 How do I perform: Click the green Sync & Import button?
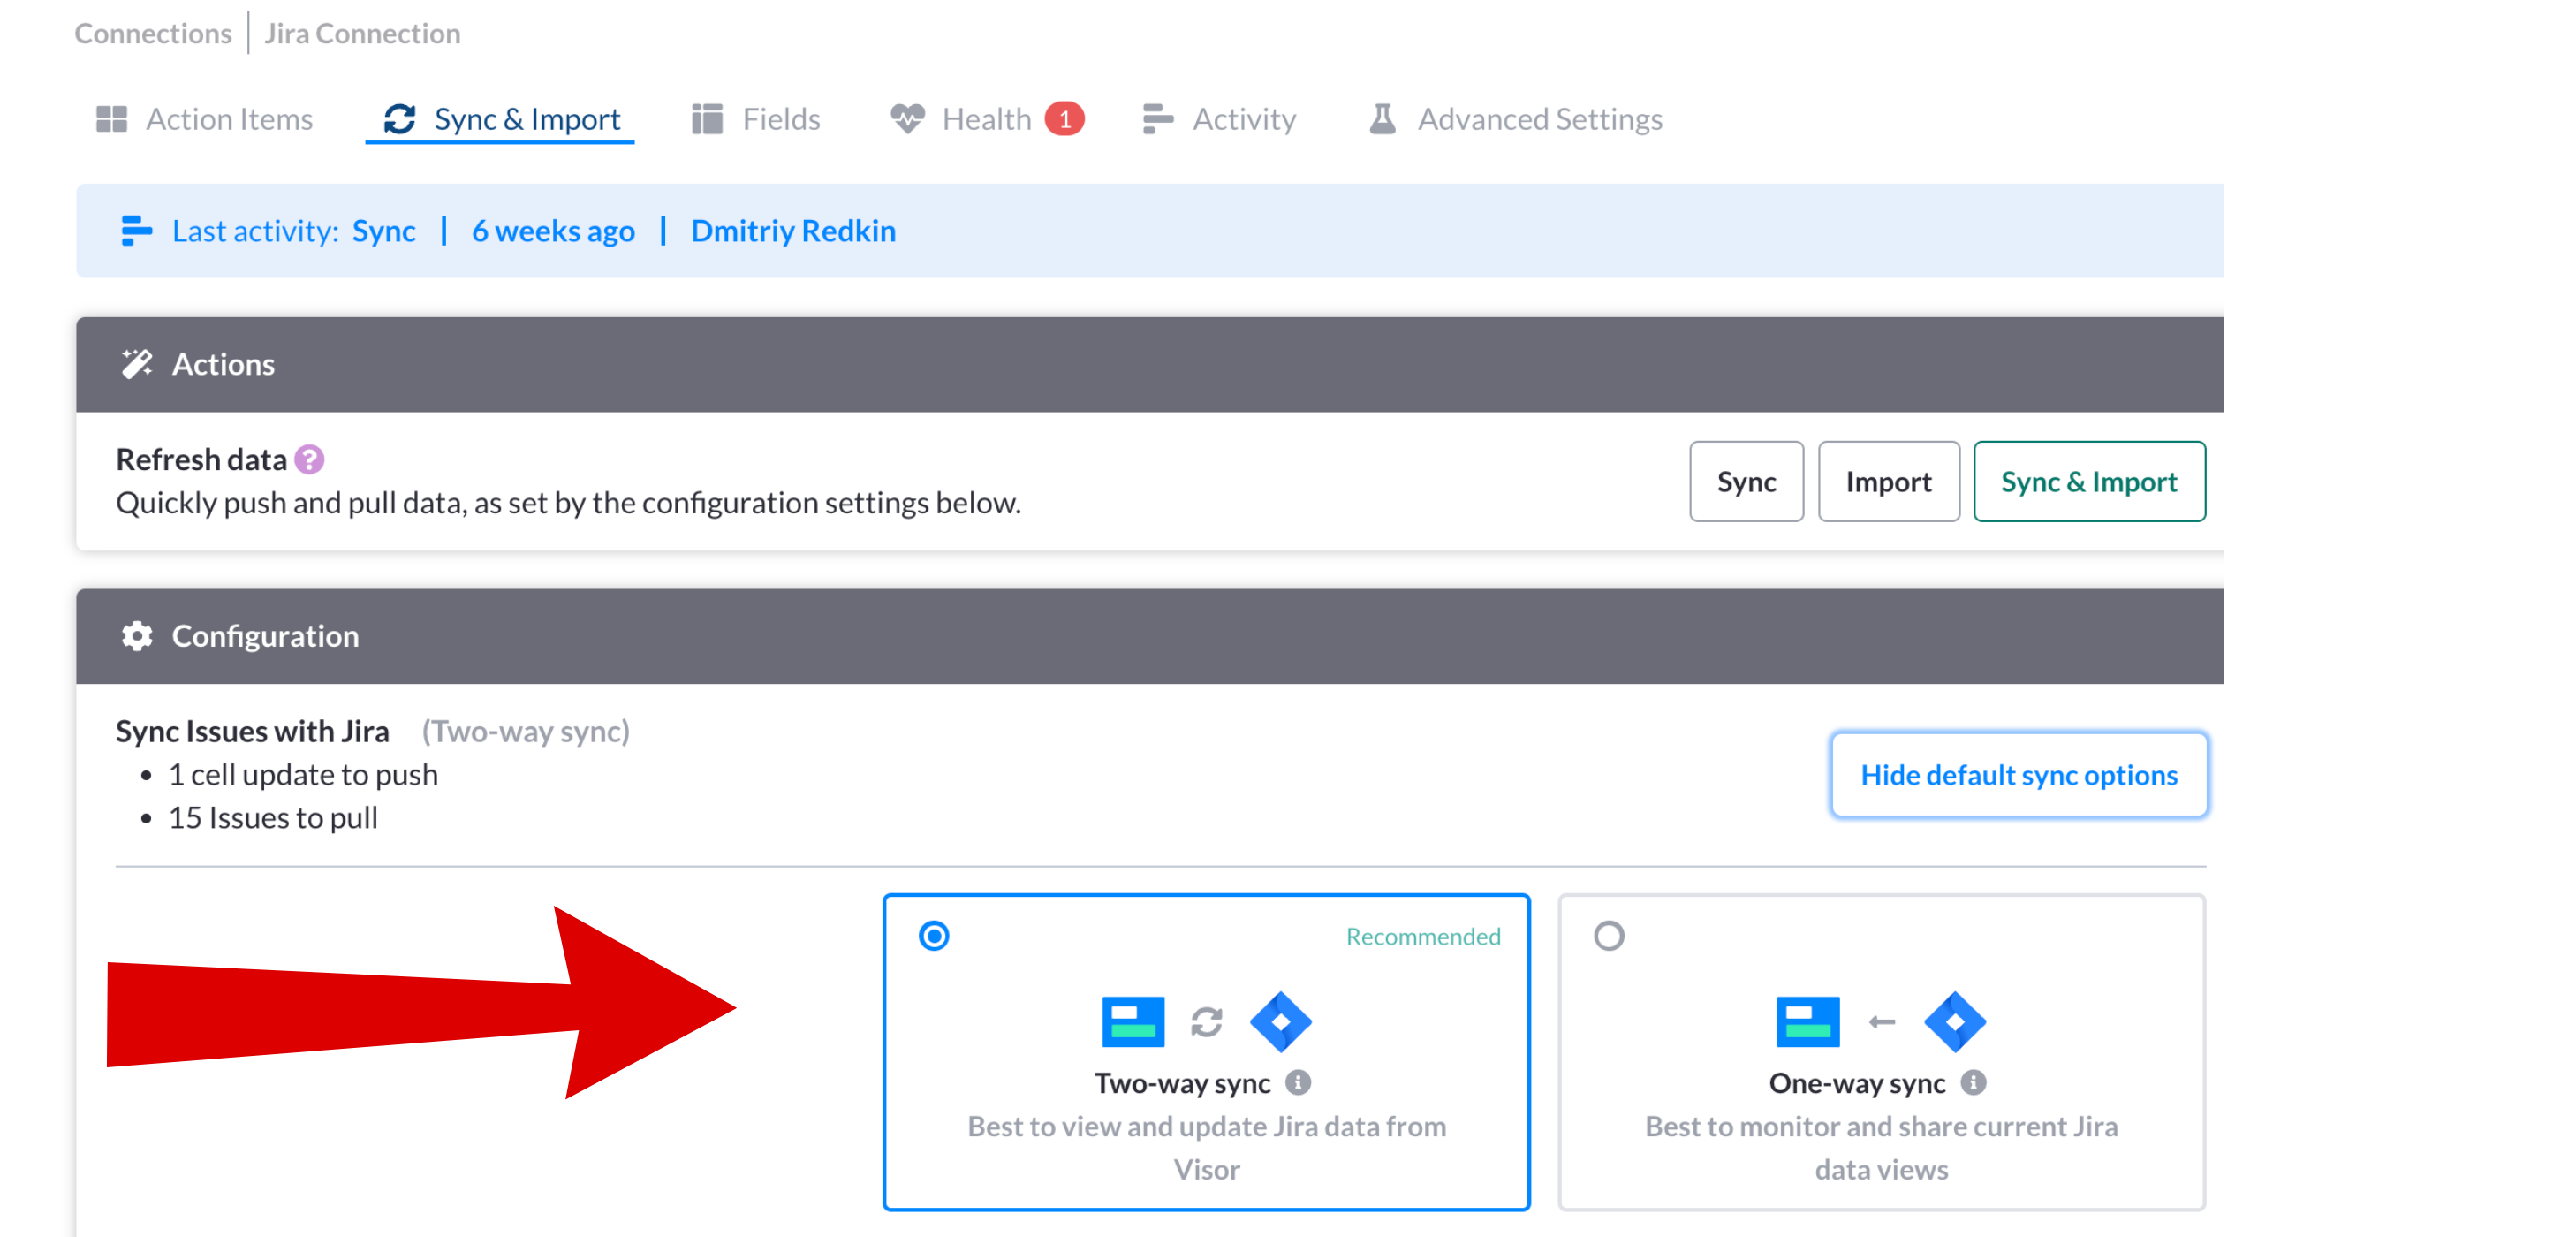[2089, 482]
